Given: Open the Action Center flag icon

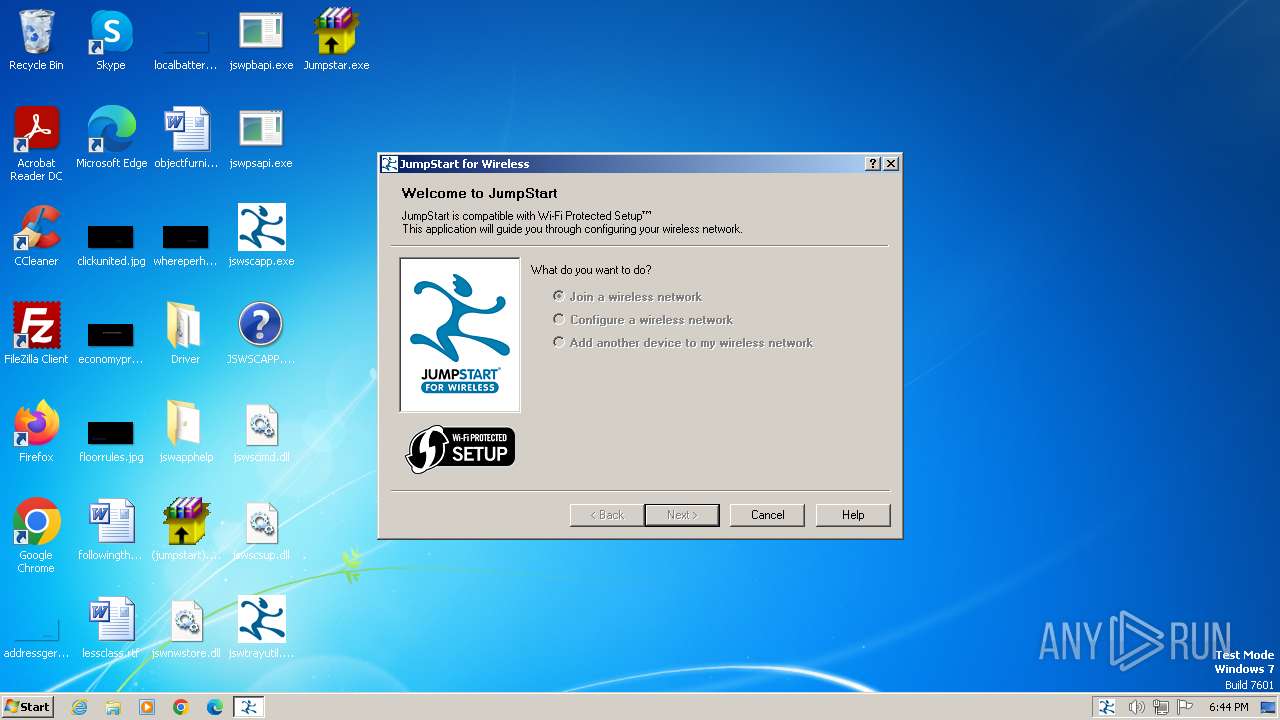Looking at the screenshot, I should click(x=1186, y=707).
